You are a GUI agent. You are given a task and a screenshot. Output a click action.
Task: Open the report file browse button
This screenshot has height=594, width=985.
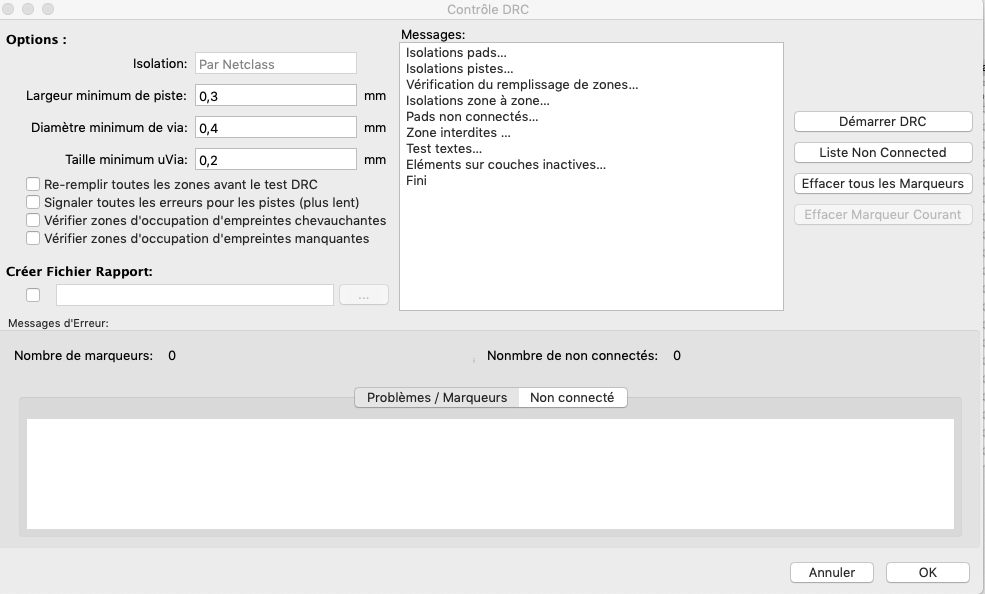pos(363,295)
